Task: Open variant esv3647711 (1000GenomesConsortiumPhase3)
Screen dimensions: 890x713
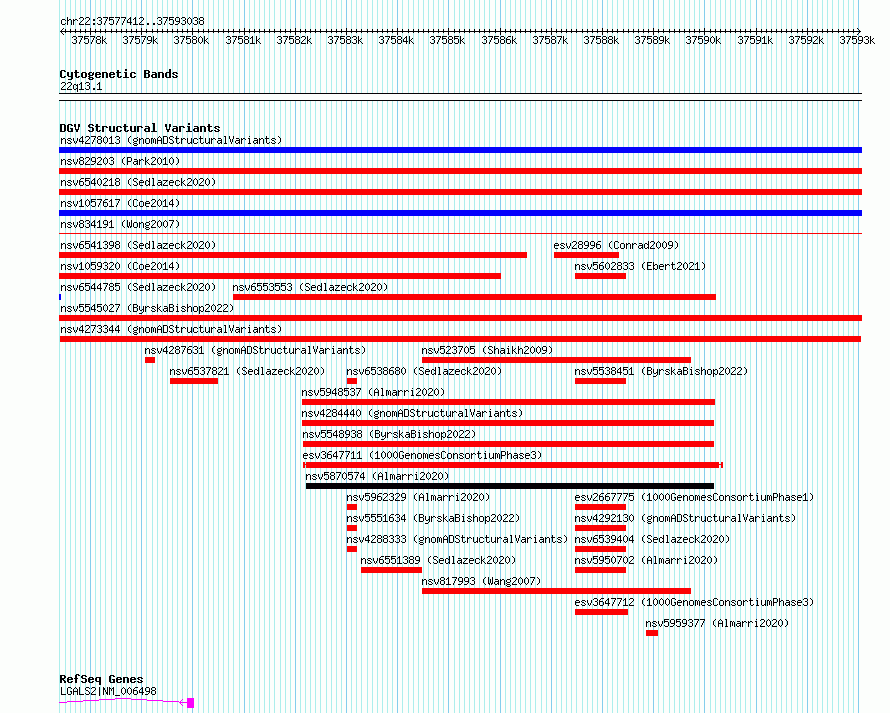Action: (422, 455)
